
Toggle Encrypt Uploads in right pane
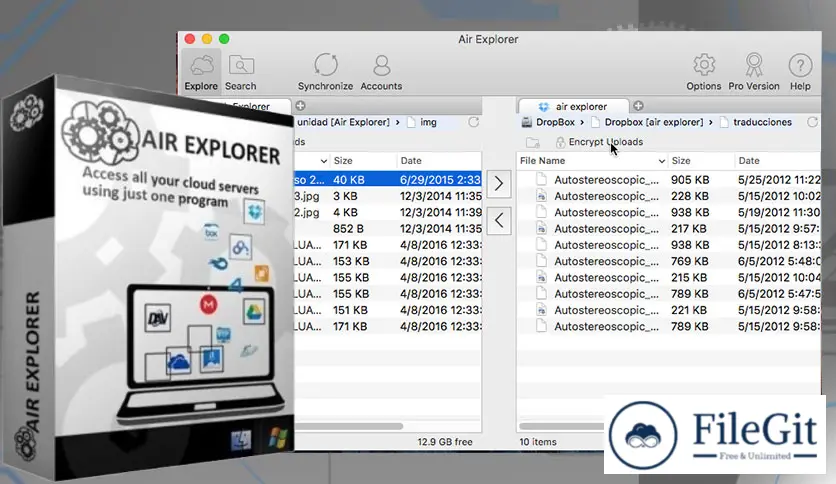point(599,142)
